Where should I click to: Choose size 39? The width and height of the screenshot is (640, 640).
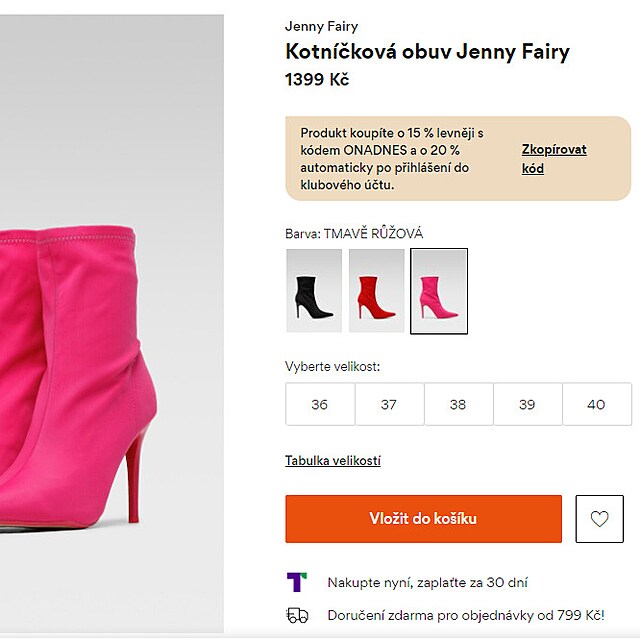527,404
